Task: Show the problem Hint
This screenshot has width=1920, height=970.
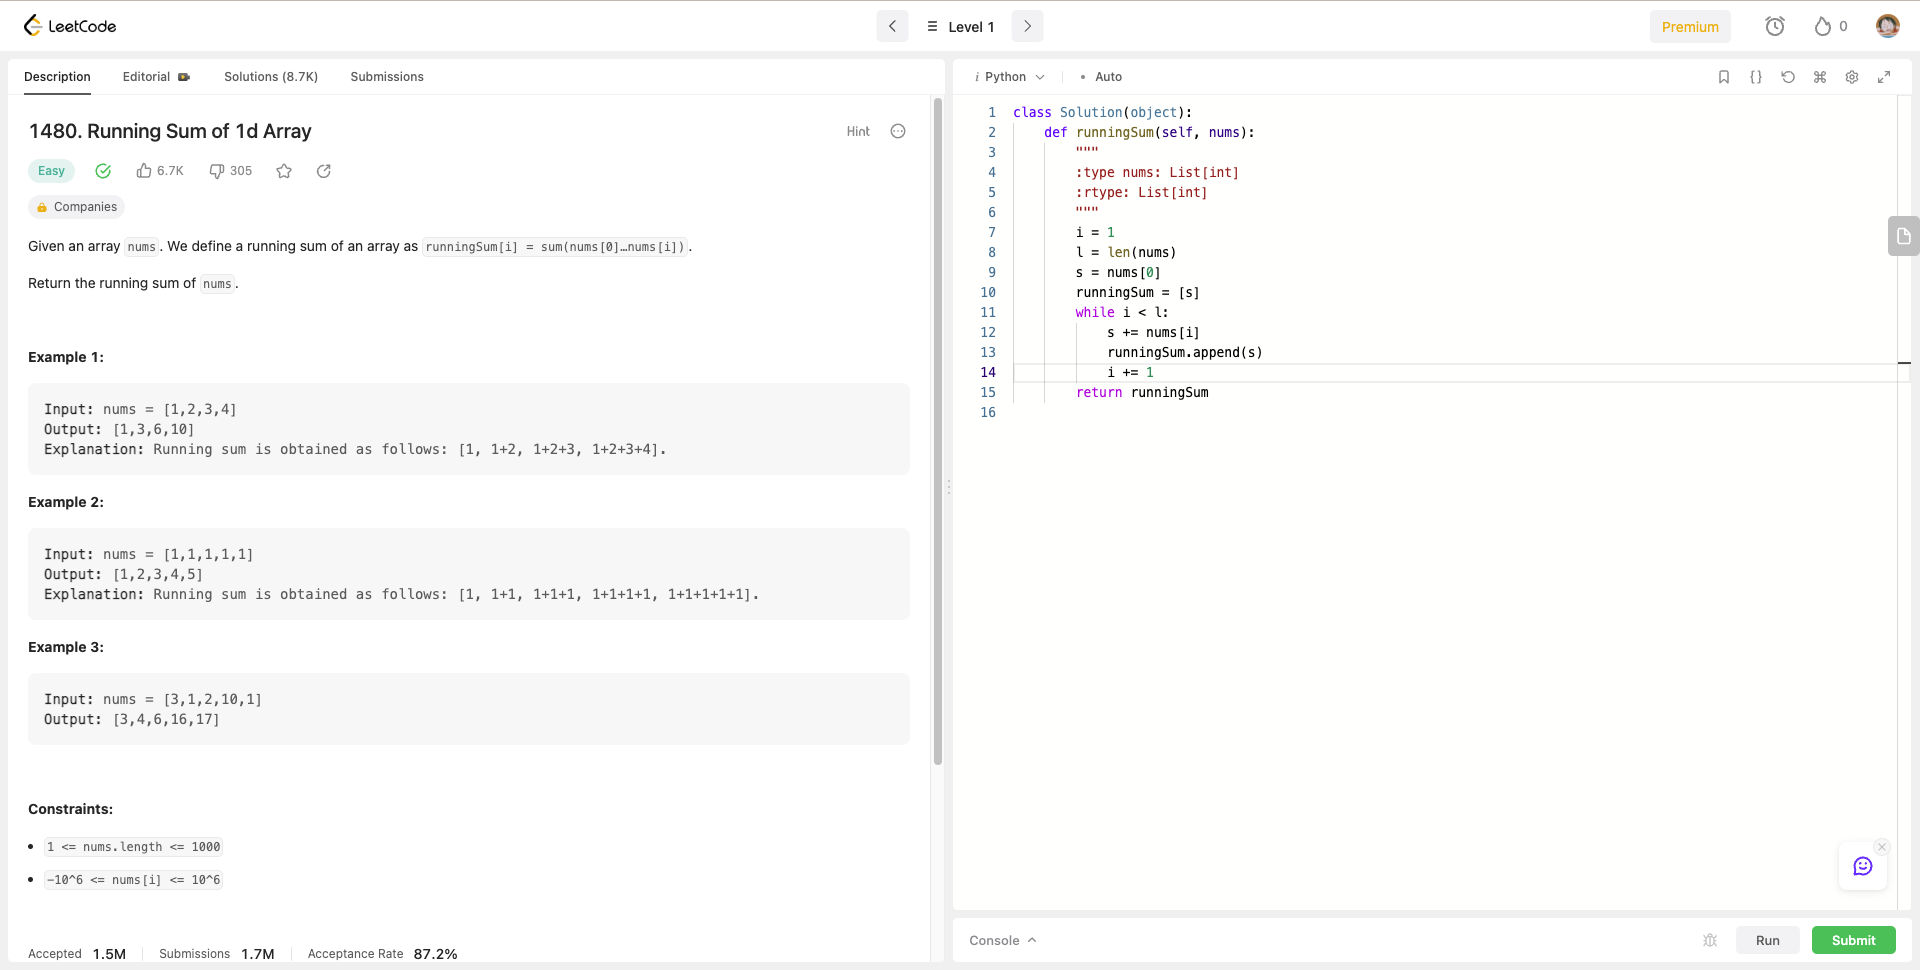Action: click(x=858, y=131)
